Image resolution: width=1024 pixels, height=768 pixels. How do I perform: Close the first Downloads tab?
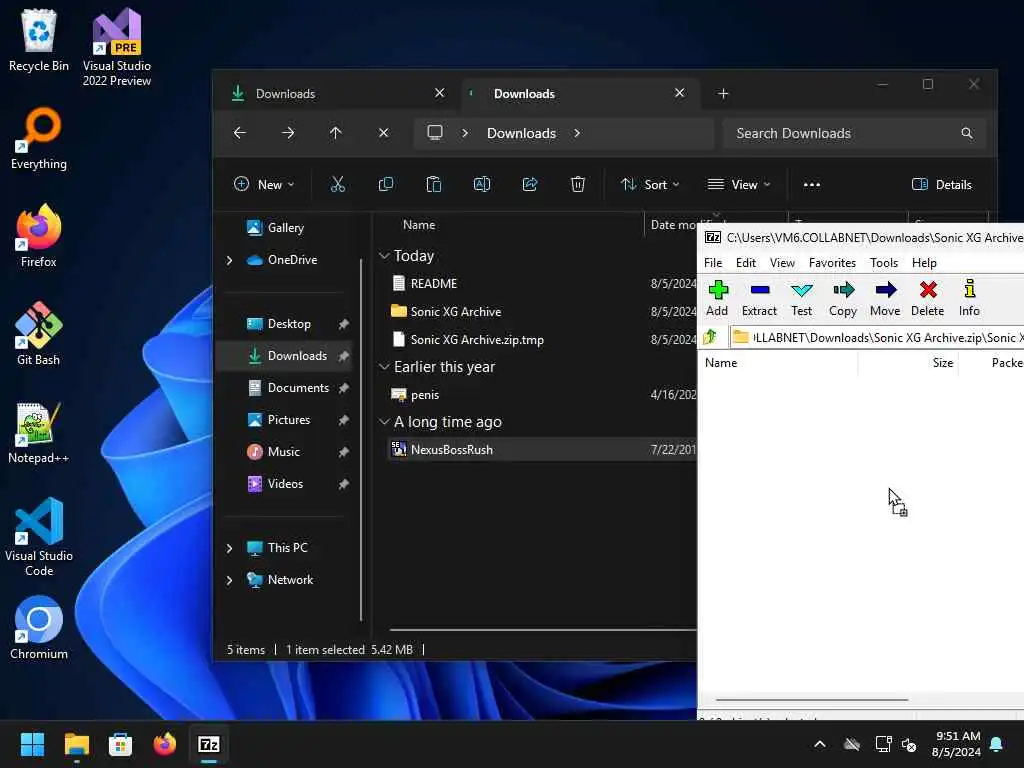(440, 93)
